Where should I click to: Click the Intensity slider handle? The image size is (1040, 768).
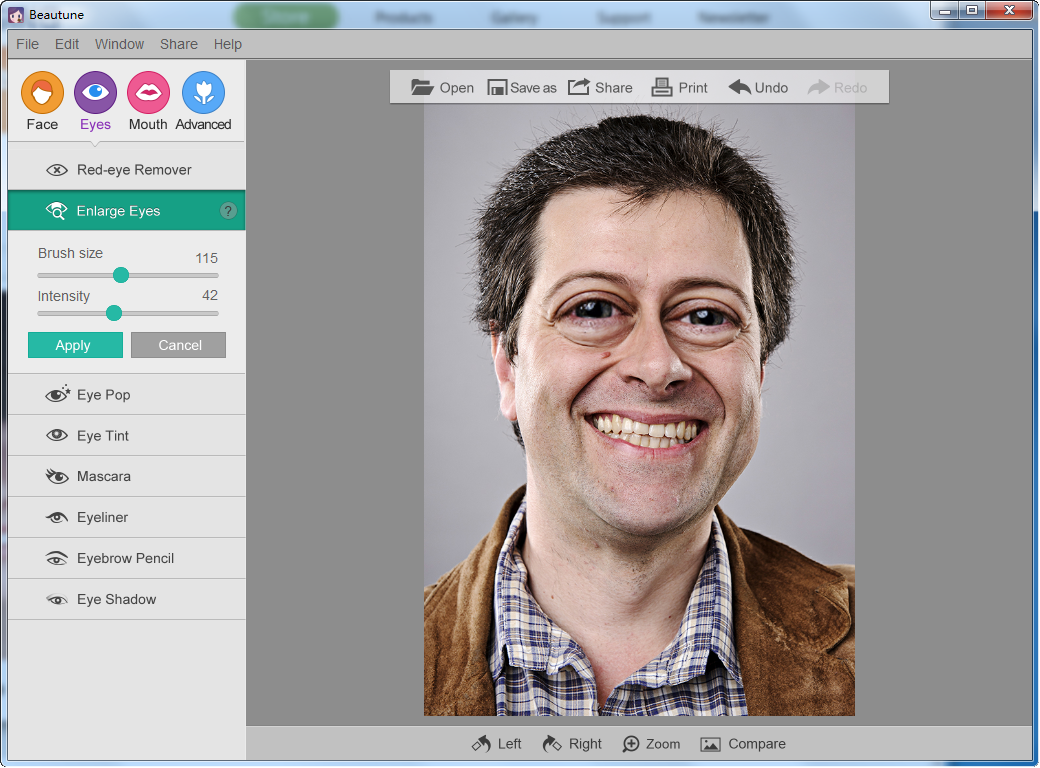click(x=114, y=313)
